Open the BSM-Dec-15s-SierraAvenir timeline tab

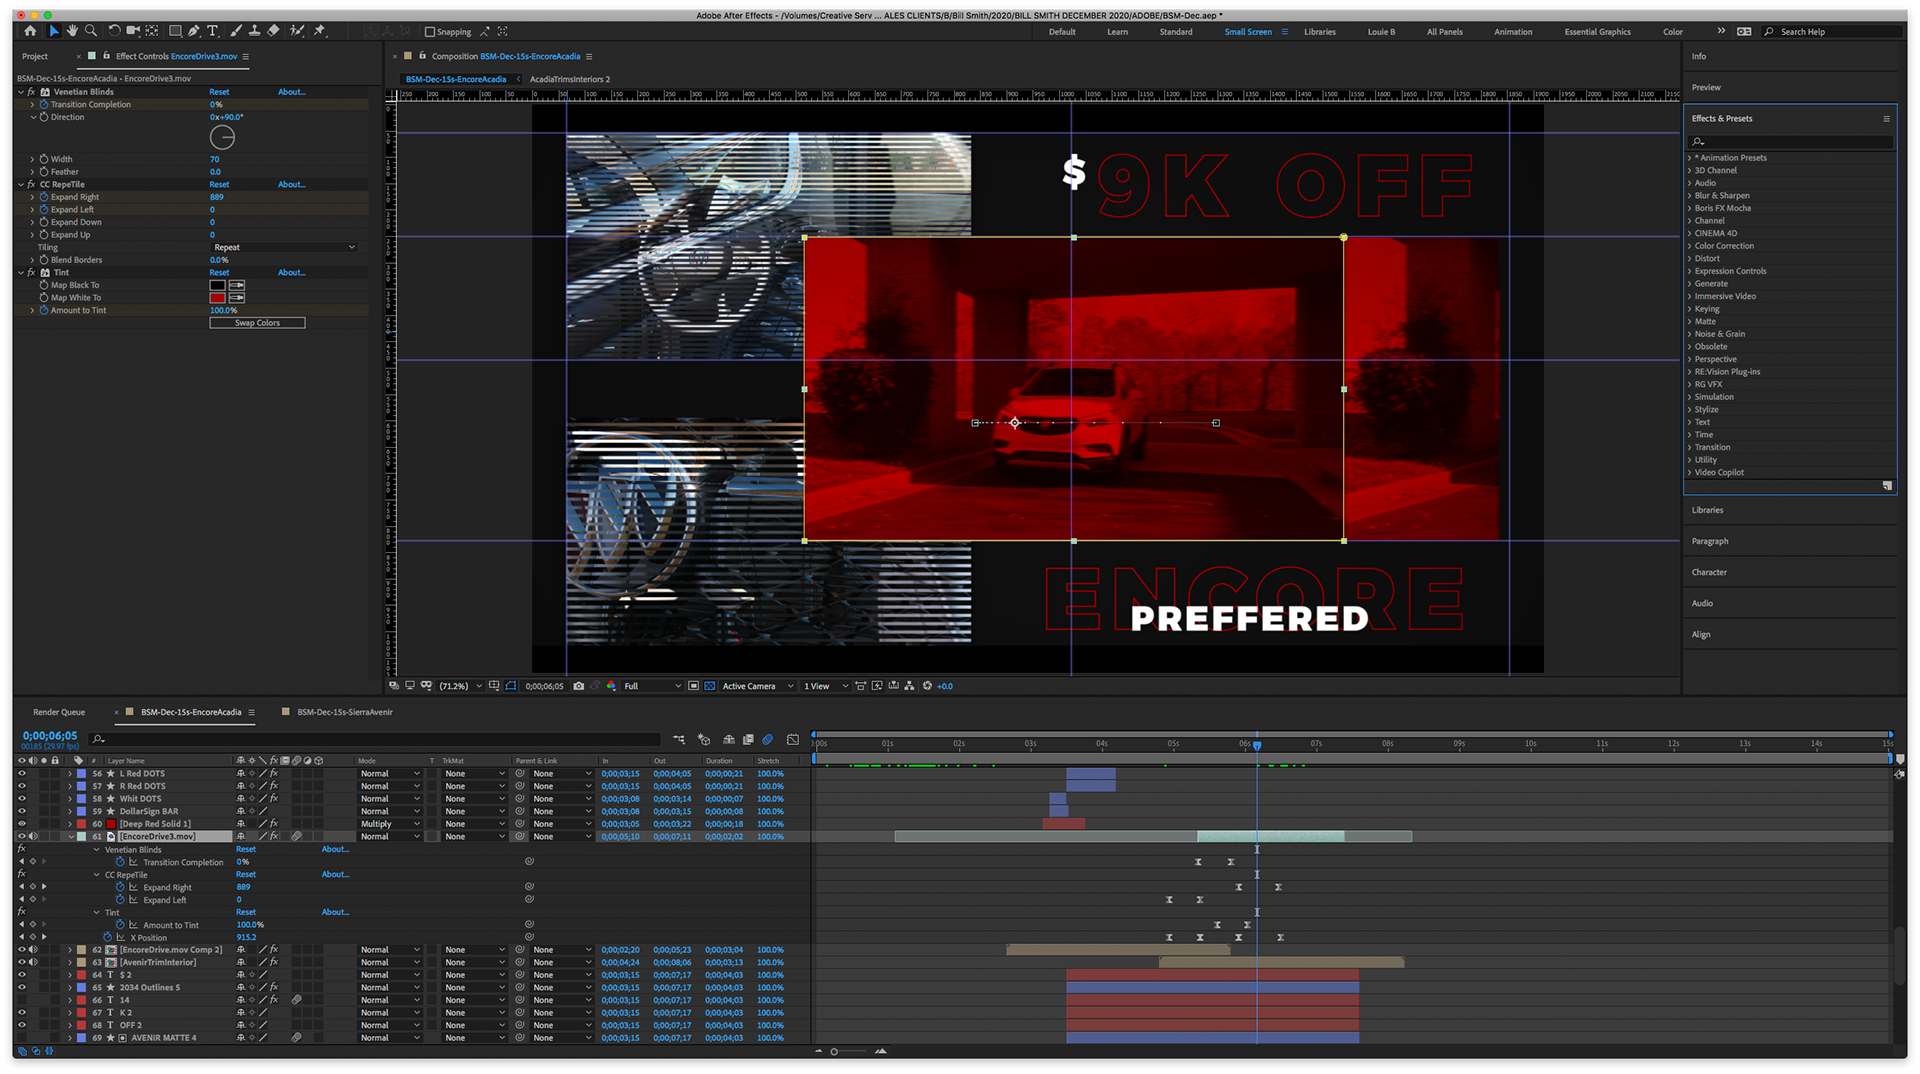tap(344, 712)
